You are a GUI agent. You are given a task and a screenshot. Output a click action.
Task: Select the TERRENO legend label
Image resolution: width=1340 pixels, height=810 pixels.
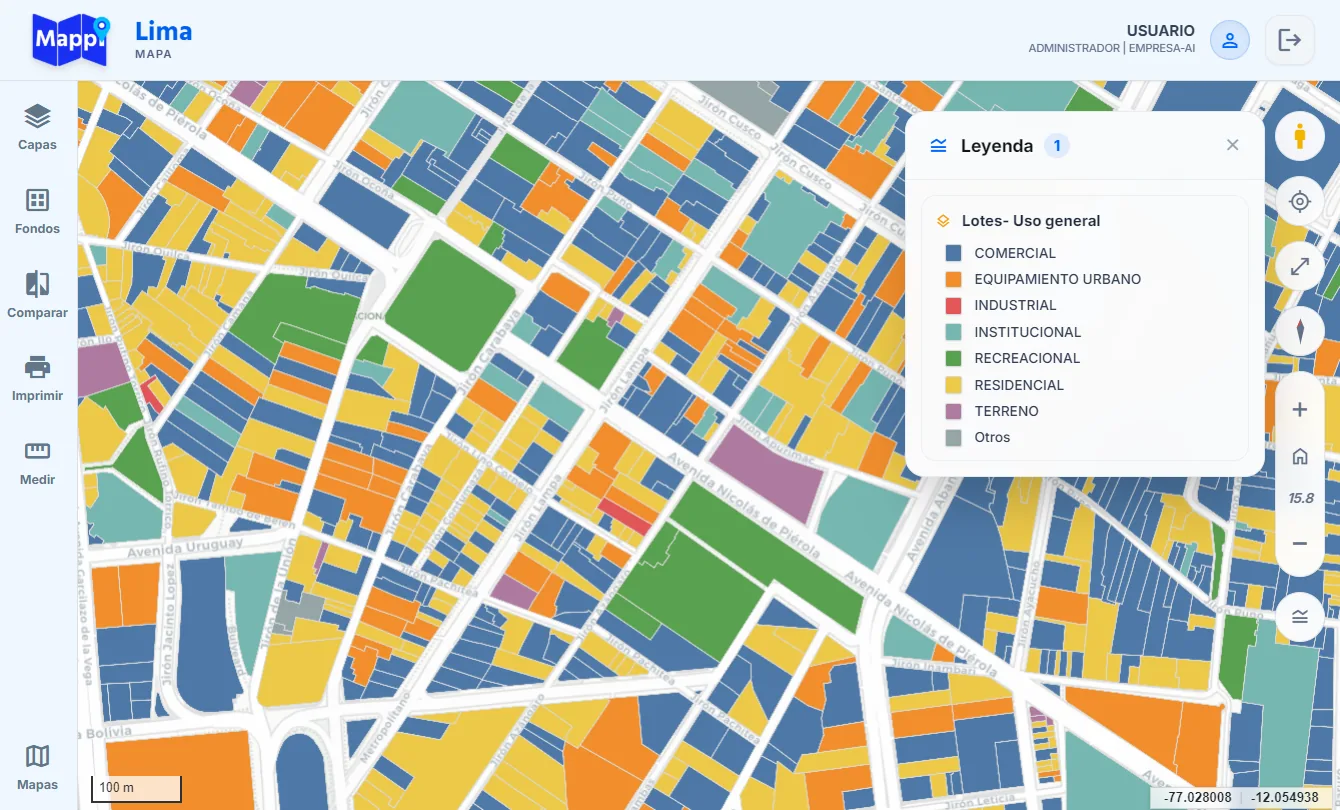click(1006, 411)
